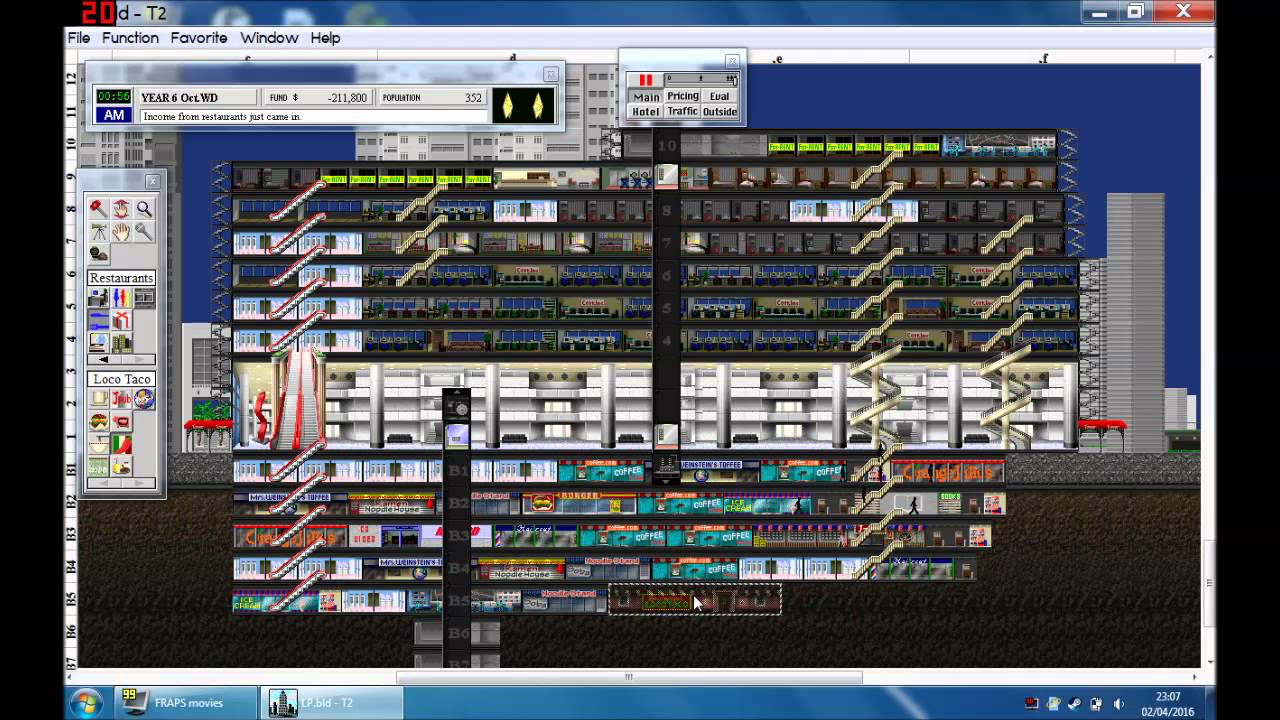Pick the round cartoon face restaurant item
This screenshot has height=720, width=1280.
[144, 398]
